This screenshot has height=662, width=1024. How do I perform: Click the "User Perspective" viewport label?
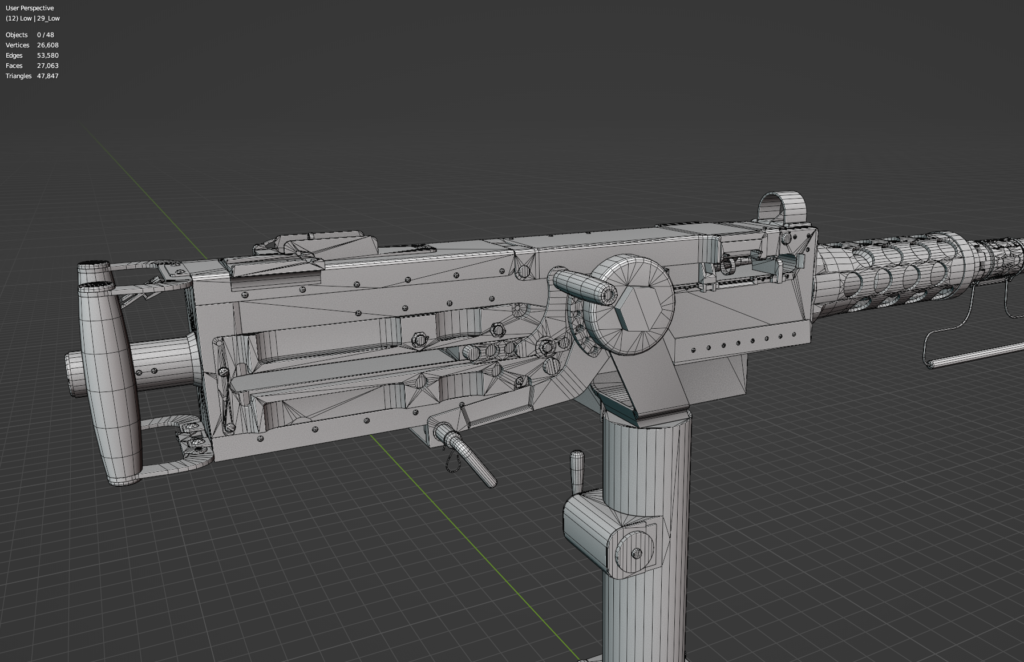(x=29, y=8)
